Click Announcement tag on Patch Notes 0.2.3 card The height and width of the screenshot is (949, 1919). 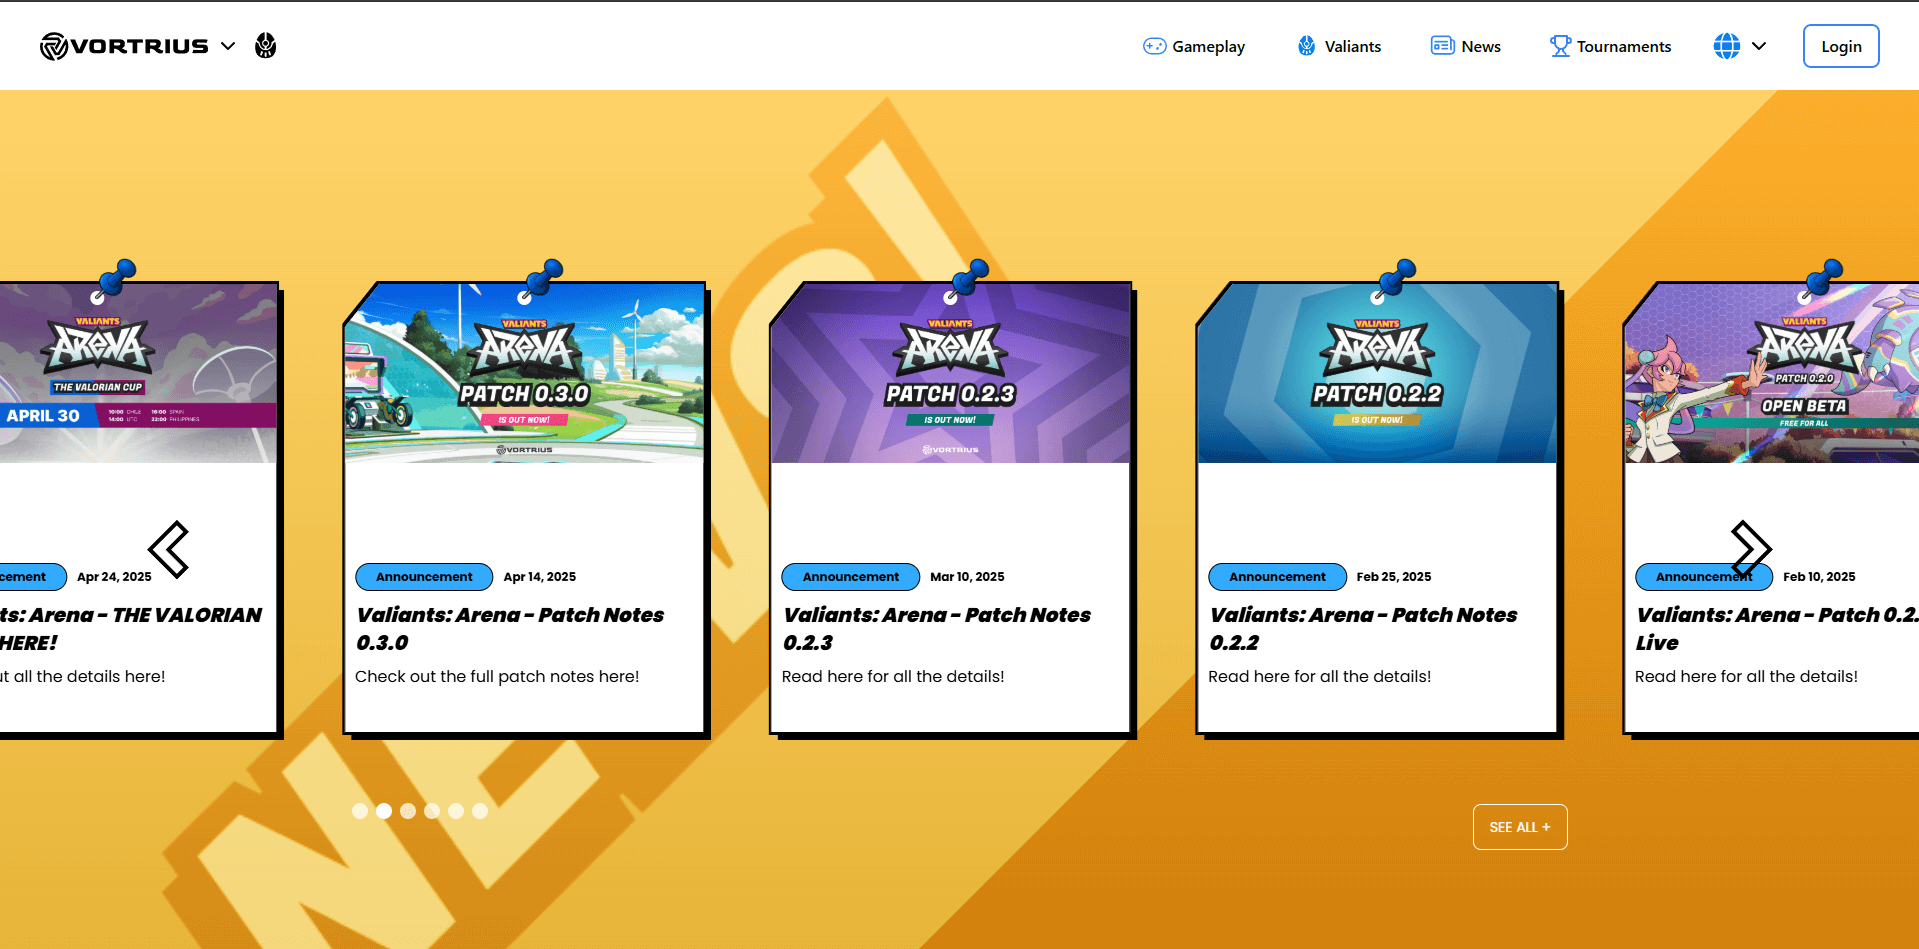851,577
